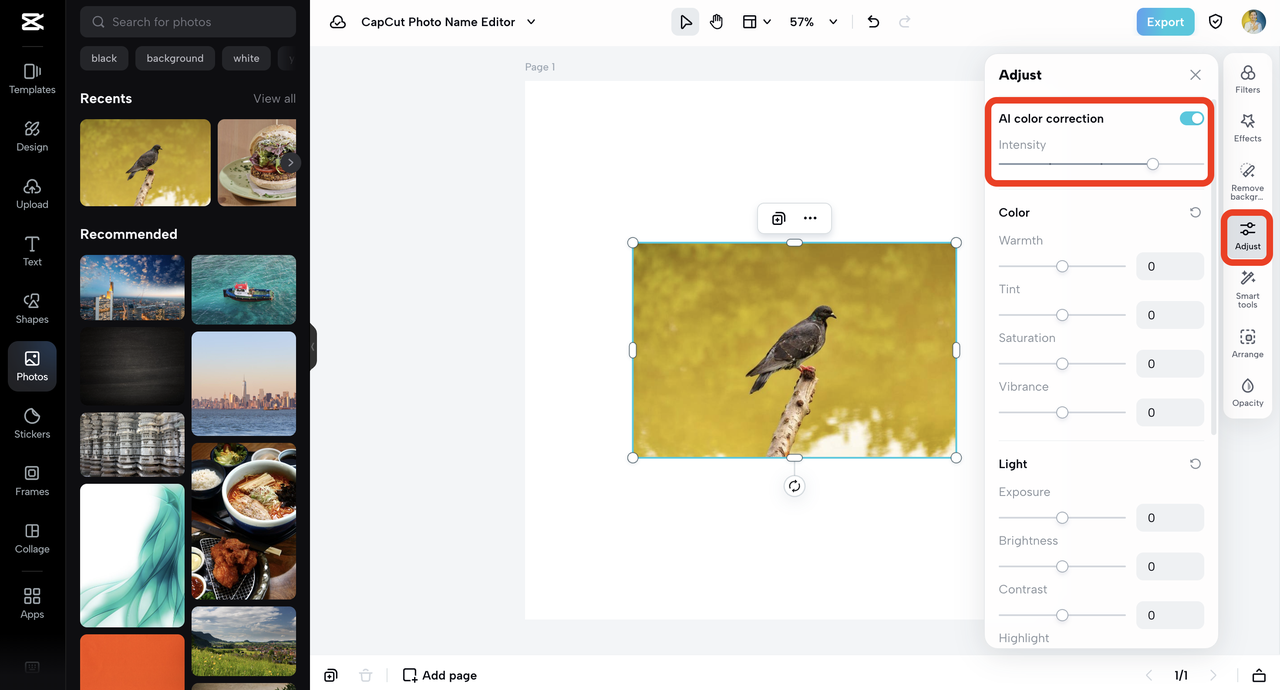Click the Search for photos field
The height and width of the screenshot is (690, 1280).
pyautogui.click(x=188, y=22)
